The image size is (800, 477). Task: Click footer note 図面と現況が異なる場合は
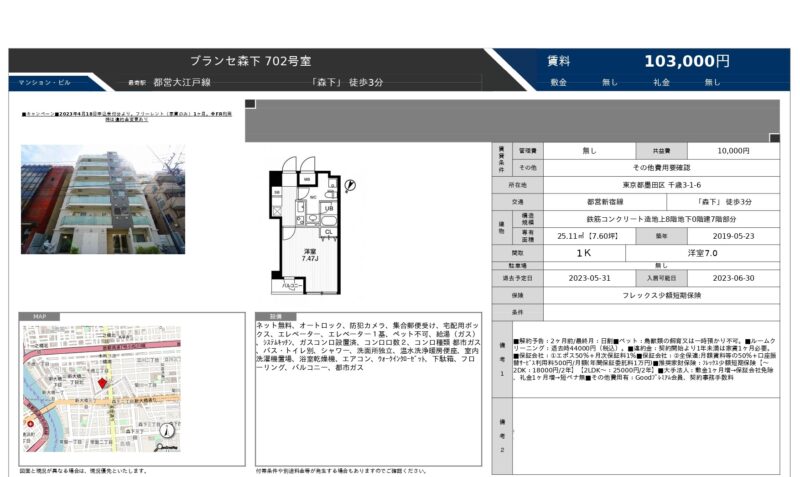(83, 471)
